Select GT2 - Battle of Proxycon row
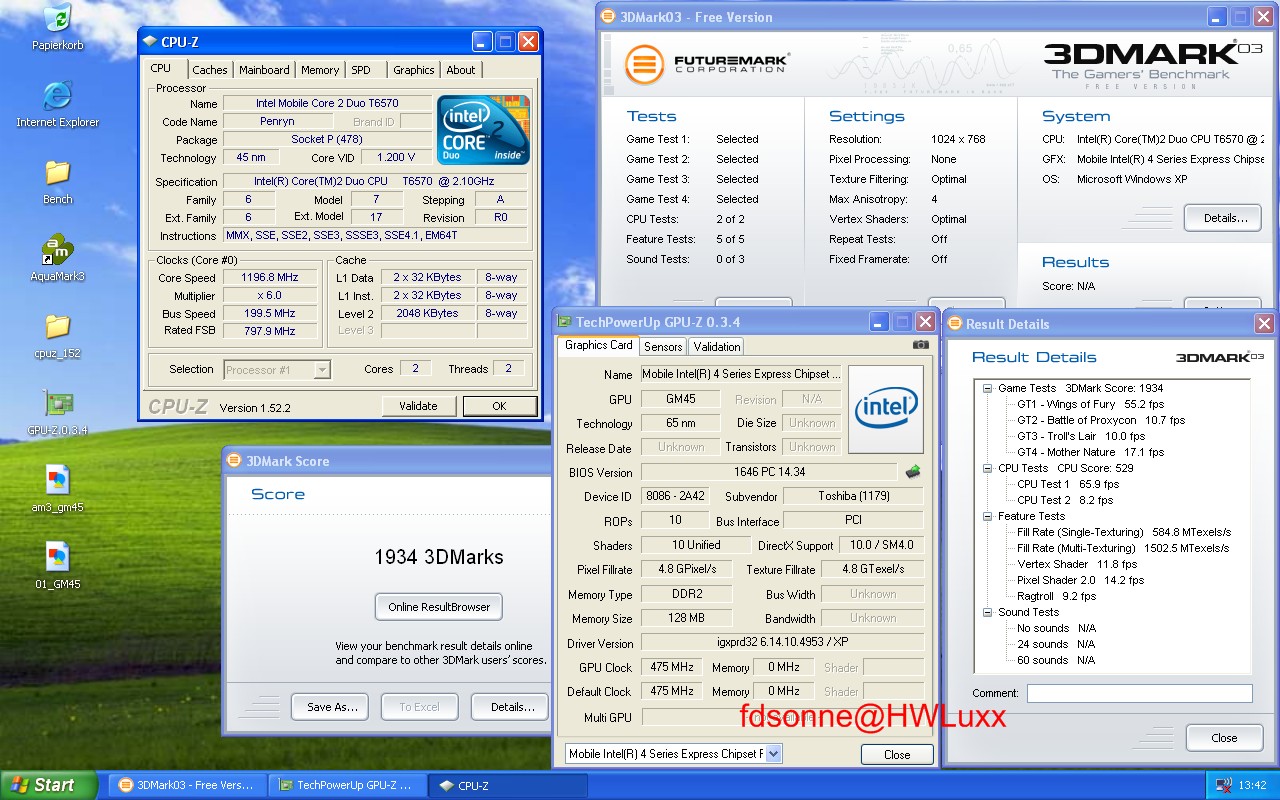The width and height of the screenshot is (1280, 800). pyautogui.click(x=1101, y=420)
